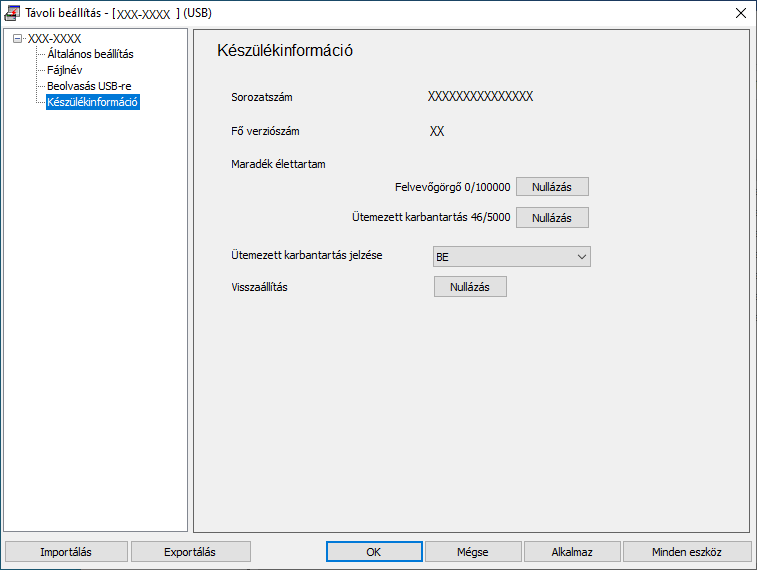
Task: Collapse the XXX-XXXX tree node
Action: [18, 39]
